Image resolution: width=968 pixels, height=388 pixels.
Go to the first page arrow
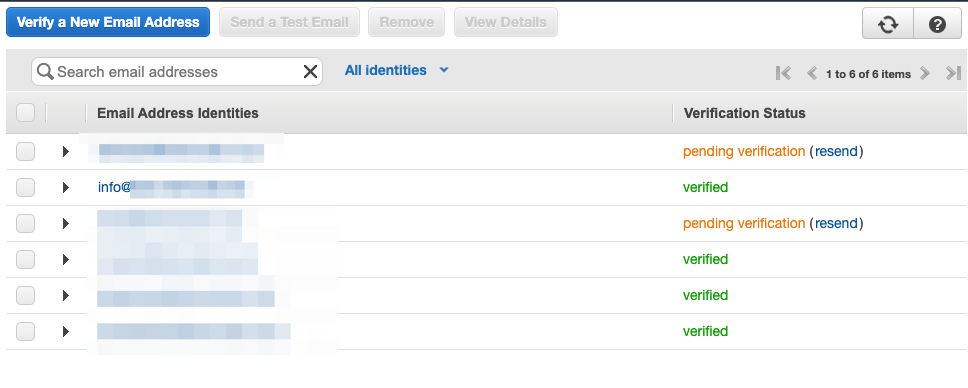[x=783, y=74]
